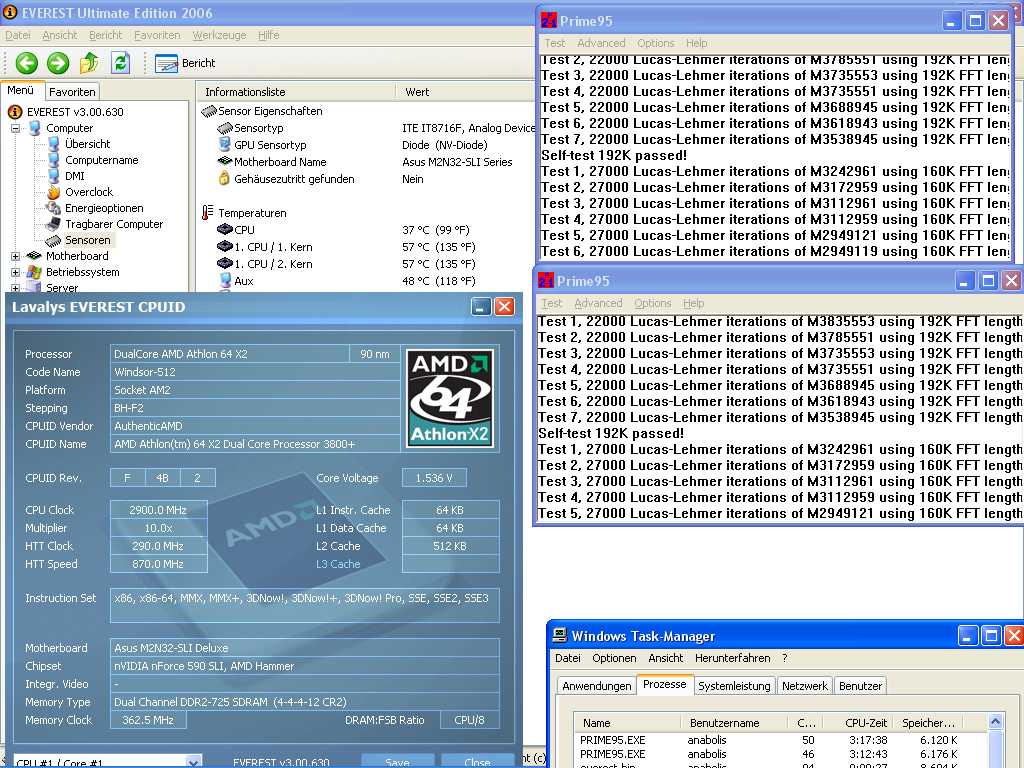The image size is (1024, 768).
Task: Open the Bericht report toolbar button
Action: (x=185, y=63)
